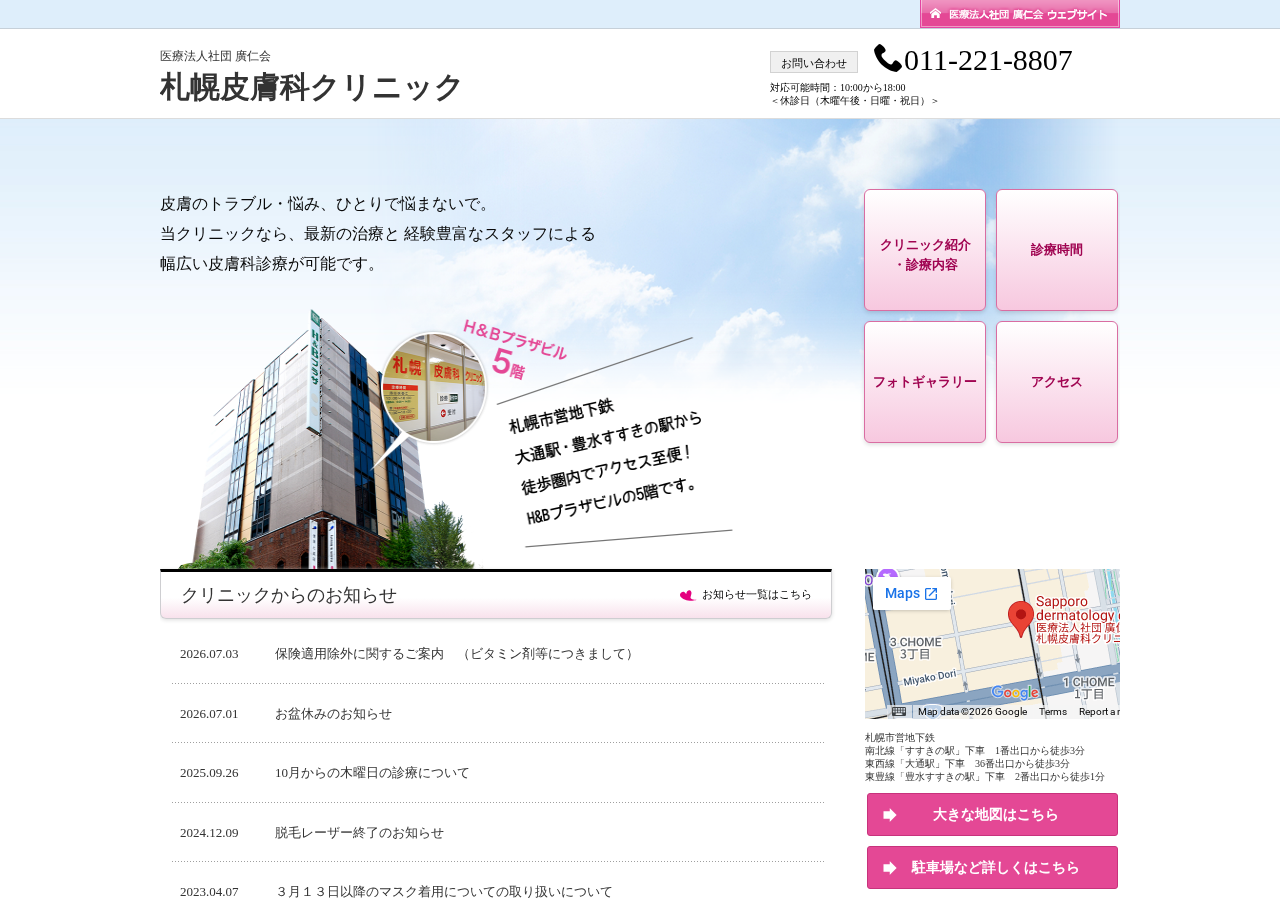Image resolution: width=1280 pixels, height=900 pixels.
Task: Click お知らせ一覧はこちら link
Action: coord(757,595)
